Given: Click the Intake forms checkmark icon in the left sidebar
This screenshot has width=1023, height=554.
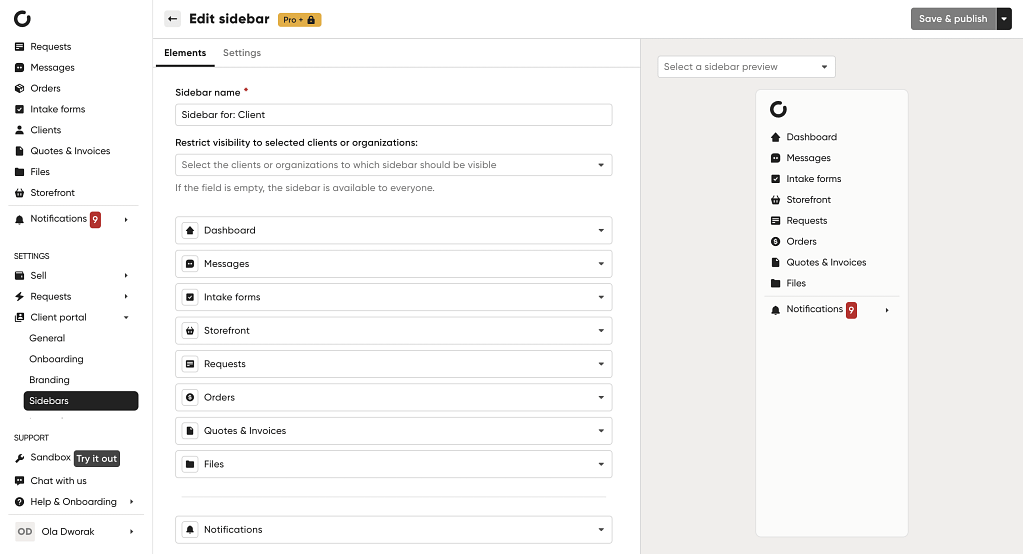Looking at the screenshot, I should pyautogui.click(x=20, y=110).
